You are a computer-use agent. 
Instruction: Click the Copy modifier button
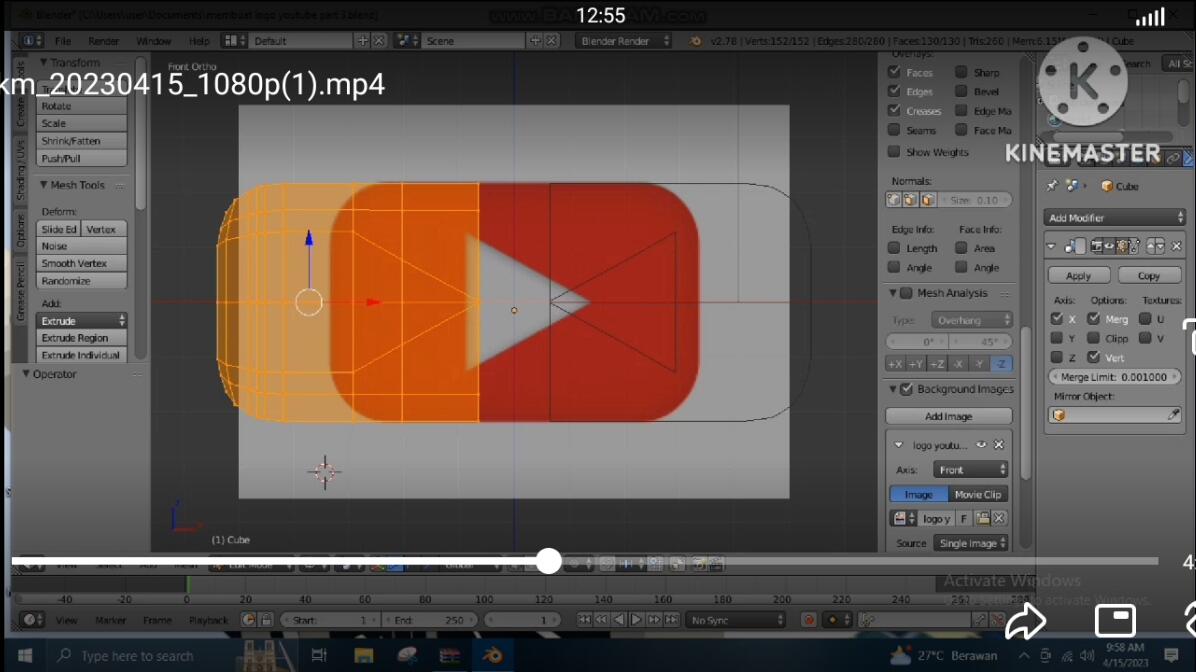coord(1149,275)
